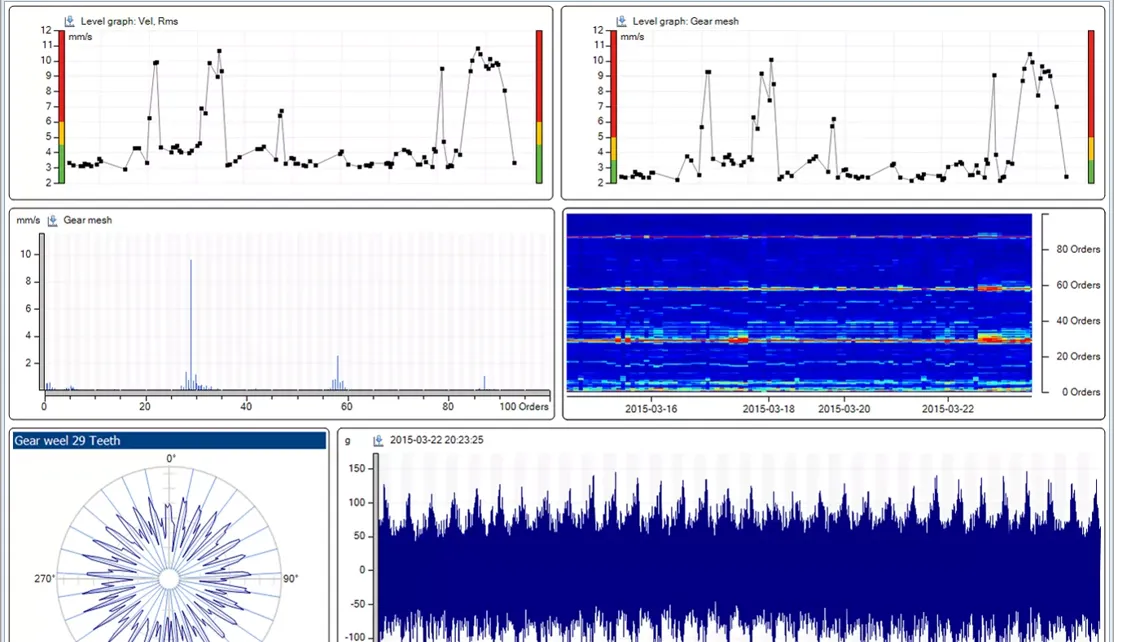Click the center of the gear polar plot
This screenshot has width=1140, height=642.
coord(170,578)
